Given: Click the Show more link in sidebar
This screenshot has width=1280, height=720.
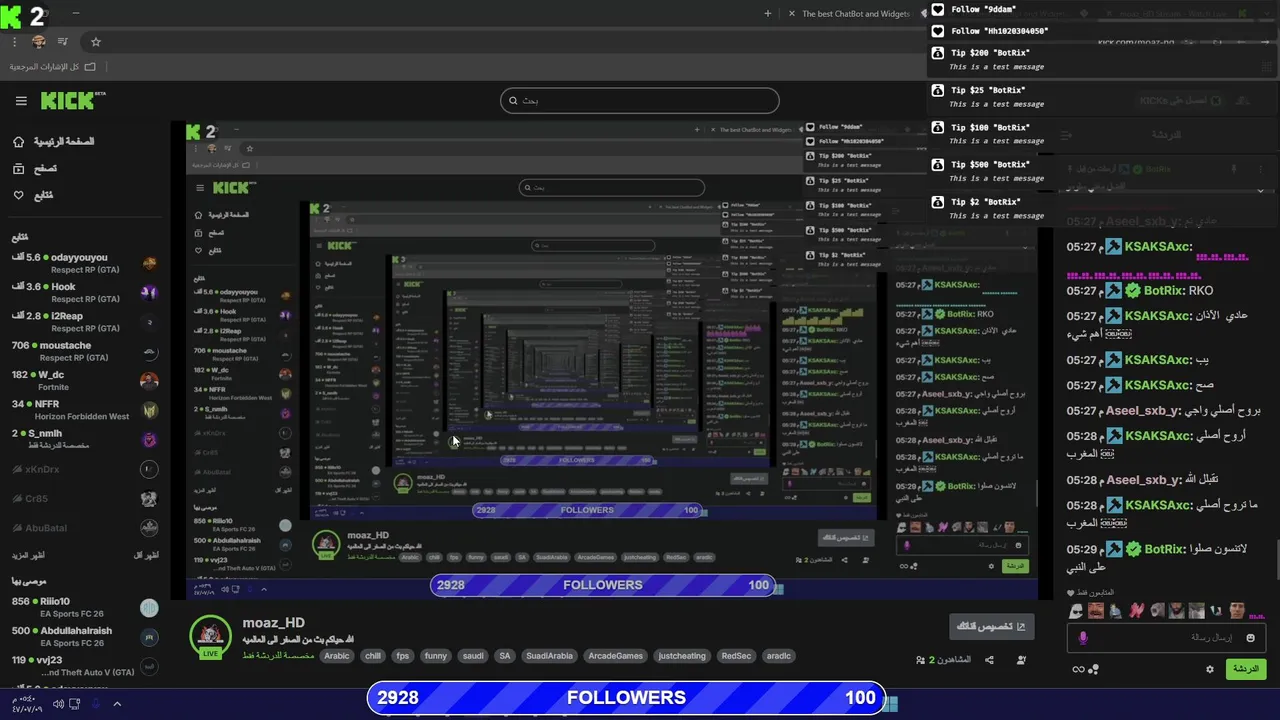Looking at the screenshot, I should [28, 555].
